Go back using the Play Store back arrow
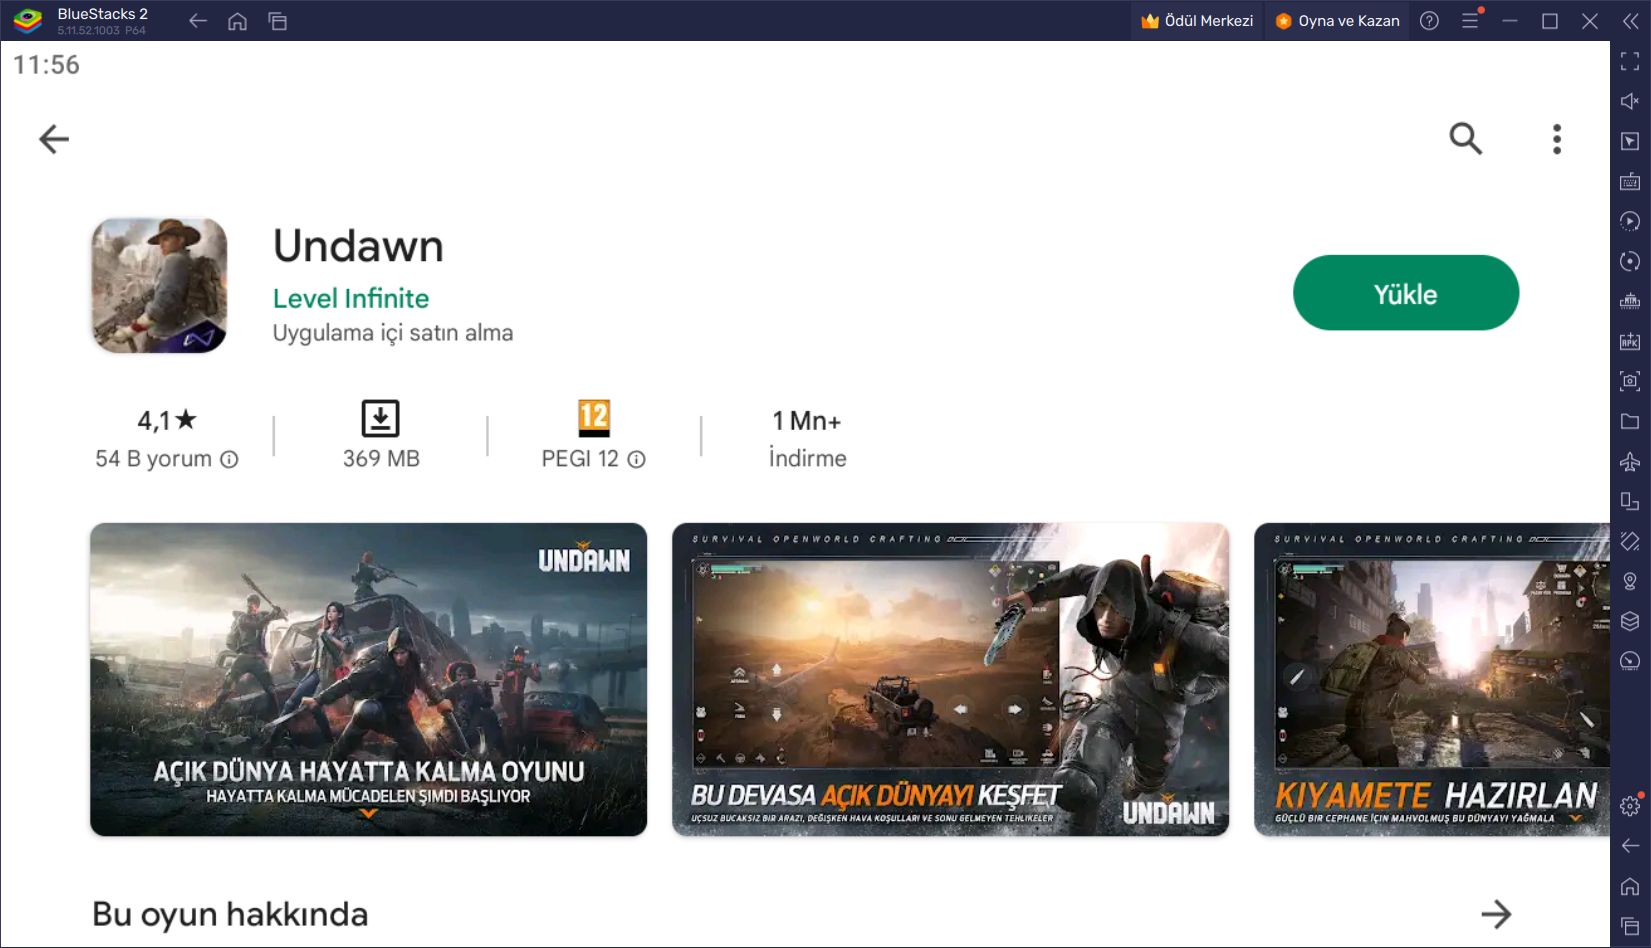Viewport: 1651px width, 948px height. [54, 139]
